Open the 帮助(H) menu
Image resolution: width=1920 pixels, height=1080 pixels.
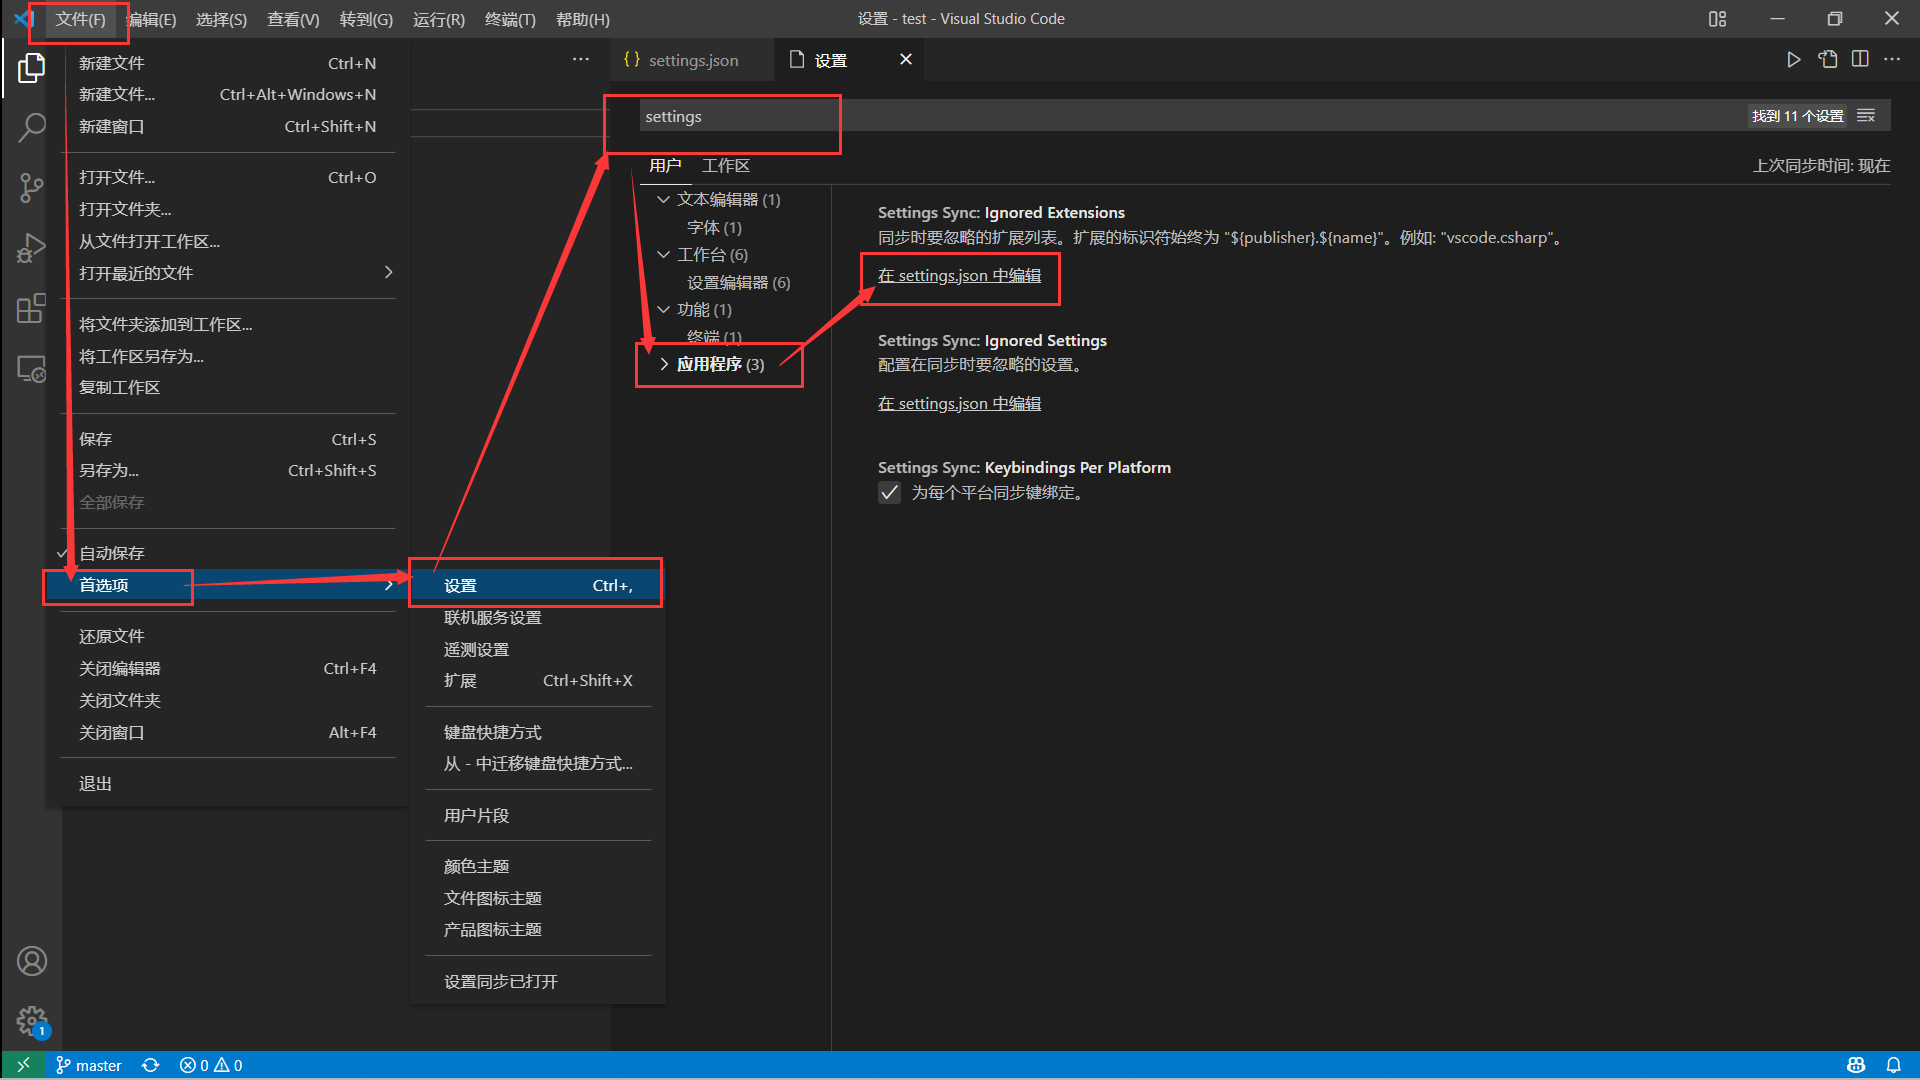[x=582, y=20]
